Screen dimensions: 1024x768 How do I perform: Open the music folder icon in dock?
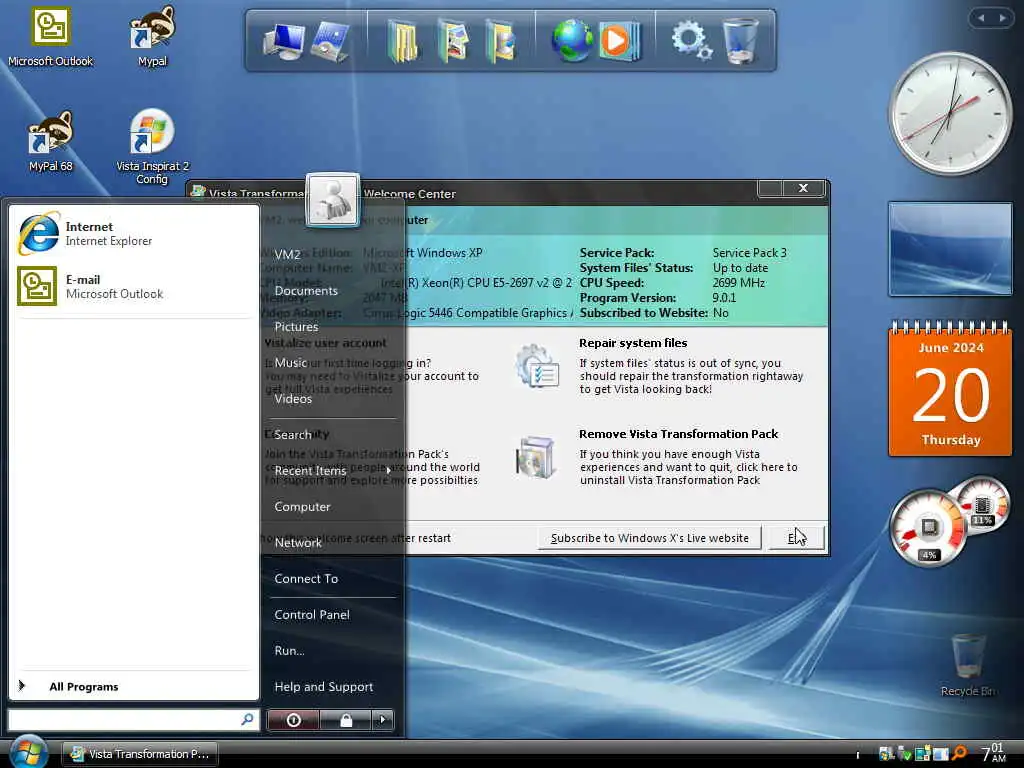[501, 40]
